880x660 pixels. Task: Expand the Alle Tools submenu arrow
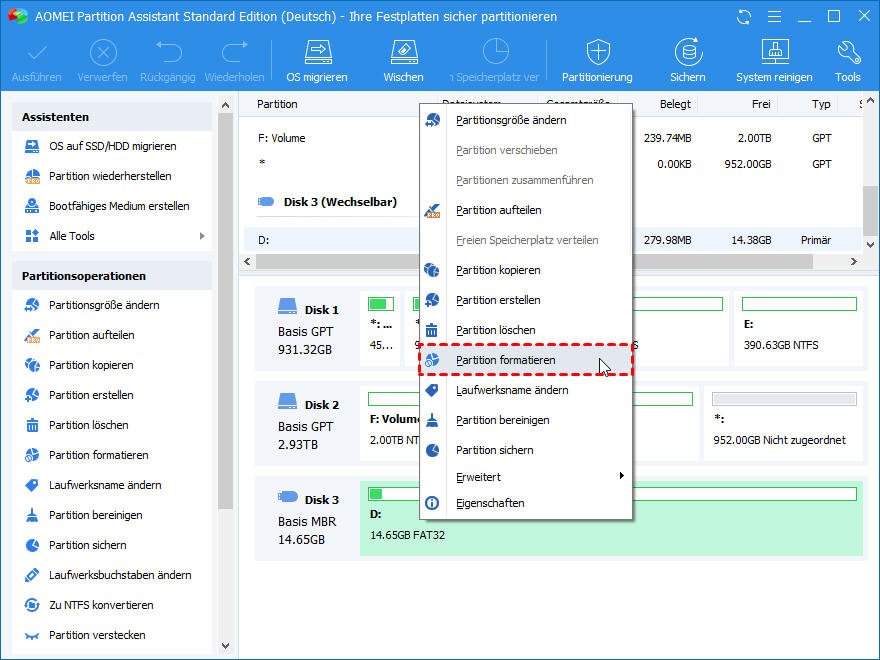(202, 236)
